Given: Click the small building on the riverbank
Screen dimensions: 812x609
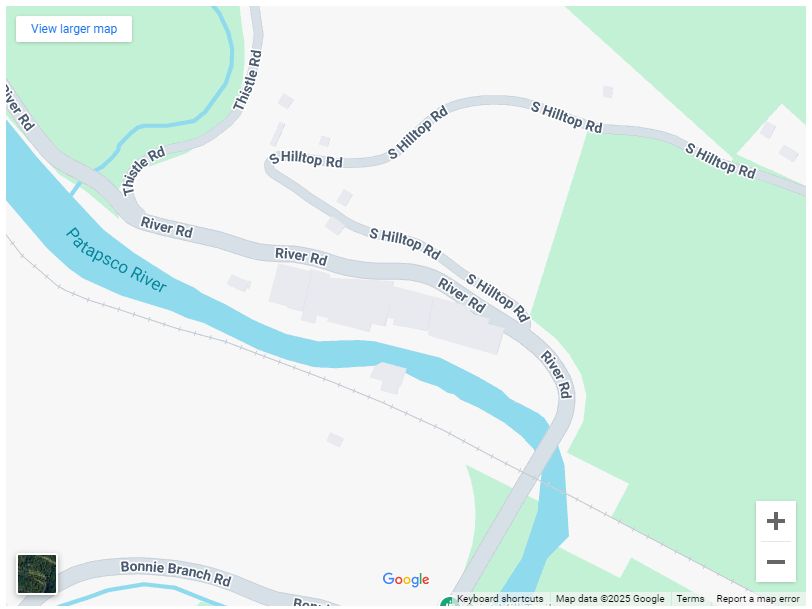Looking at the screenshot, I should pos(388,377).
